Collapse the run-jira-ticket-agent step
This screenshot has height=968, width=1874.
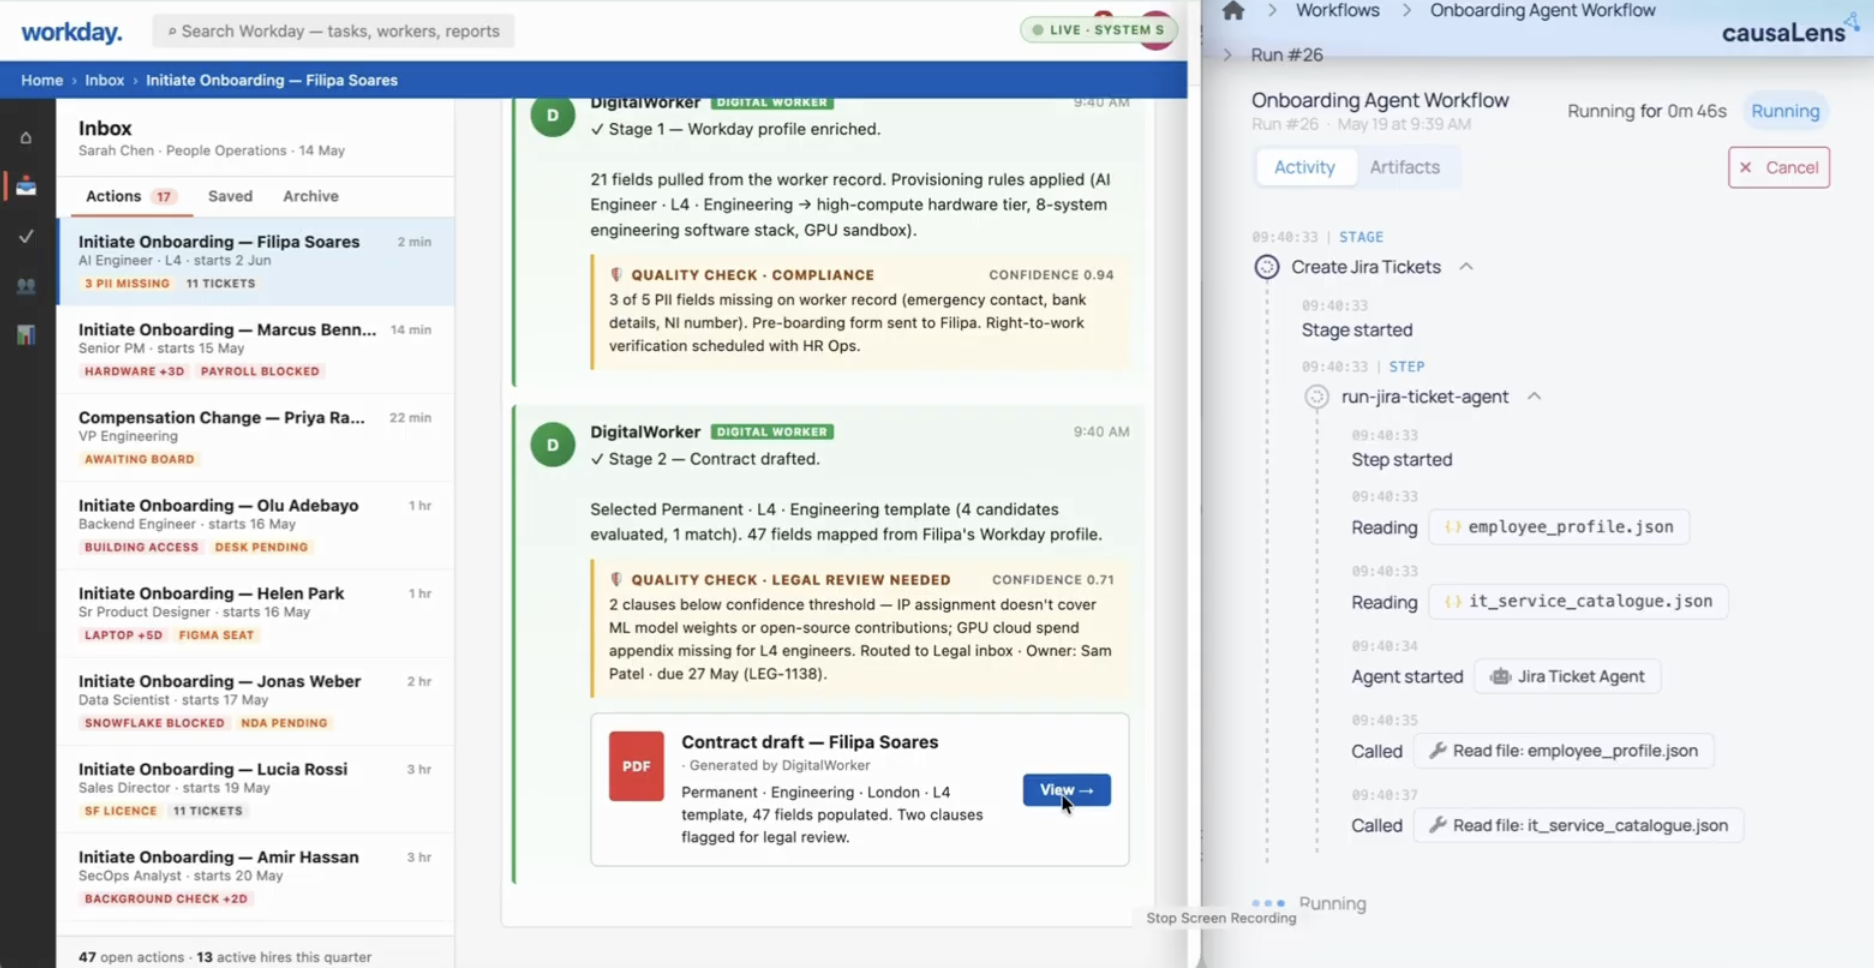coord(1534,397)
